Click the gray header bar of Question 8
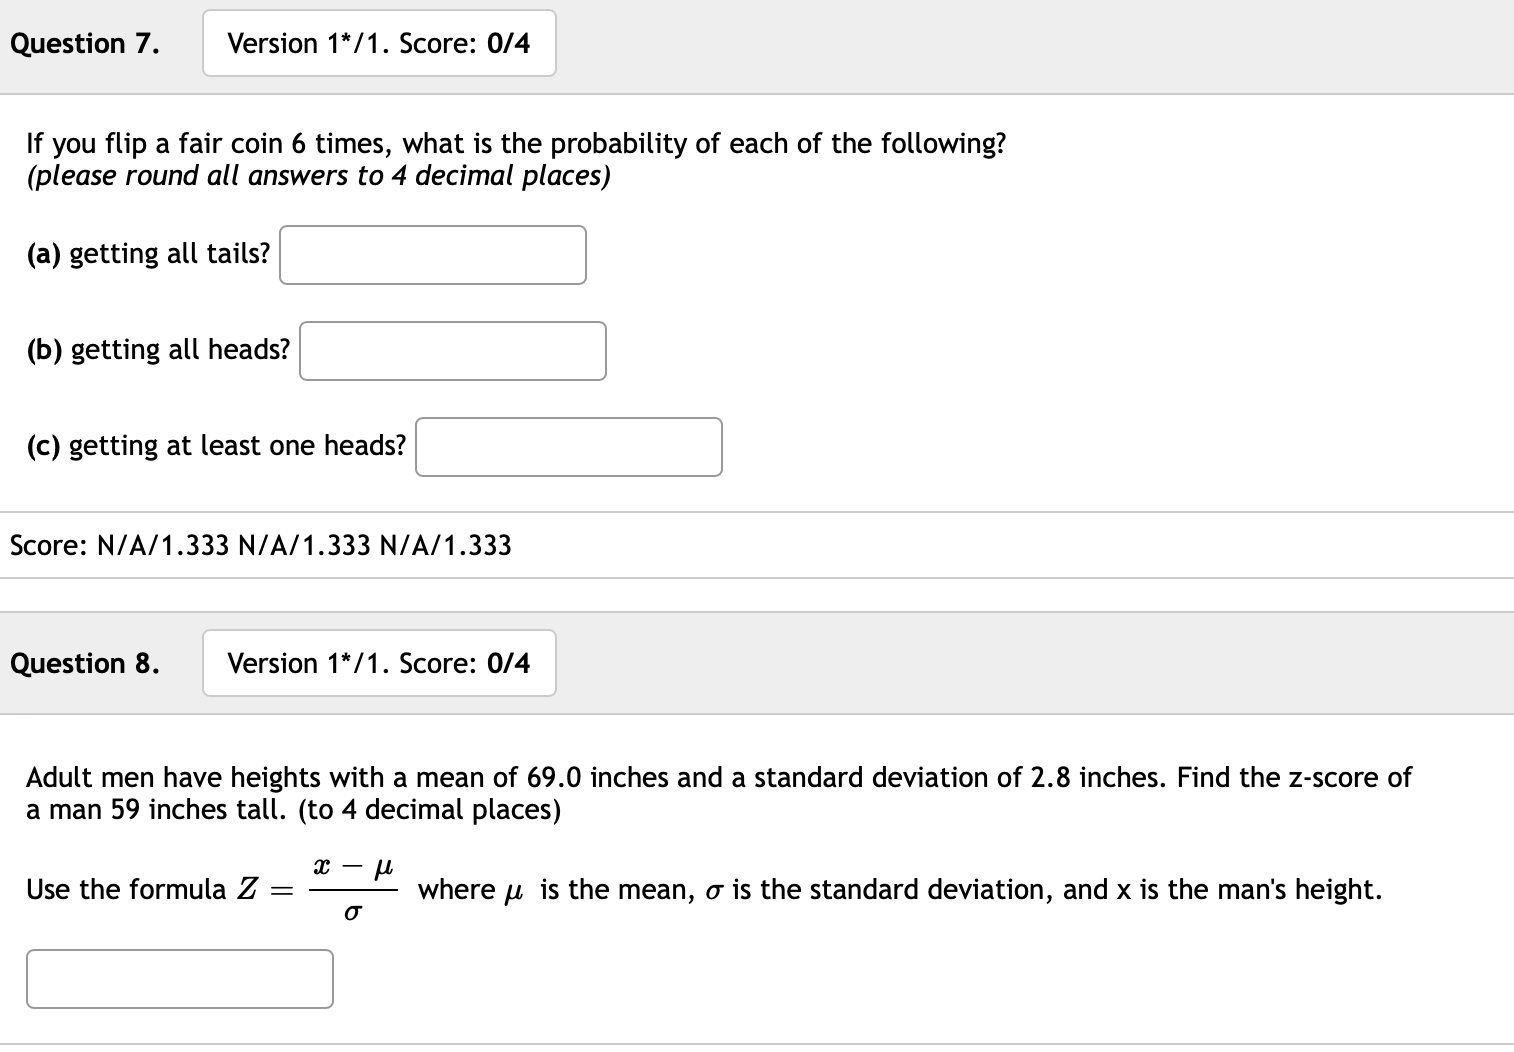Image resolution: width=1514 pixels, height=1052 pixels. pos(1000,663)
